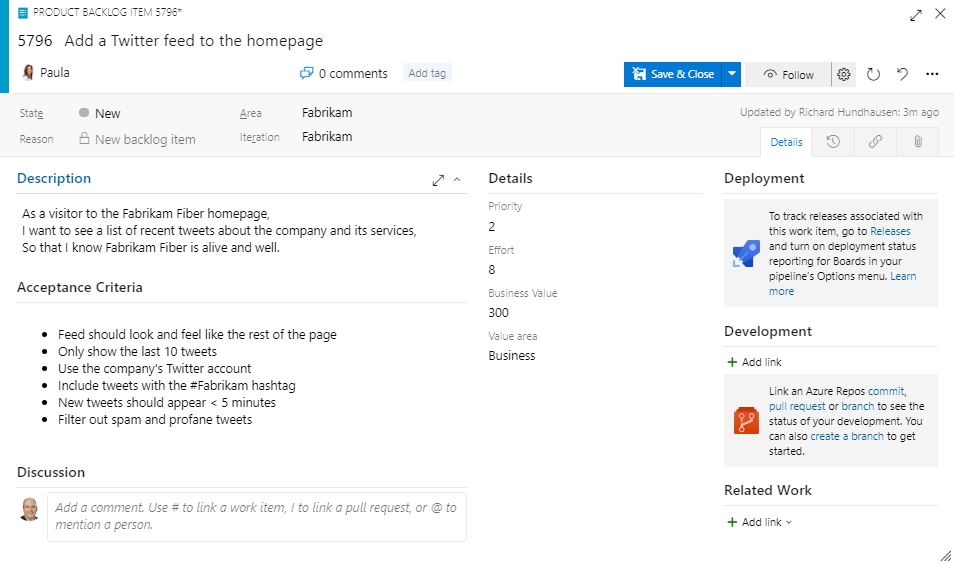The height and width of the screenshot is (564, 954).
Task: Click the Discussion heading
Action: point(51,472)
